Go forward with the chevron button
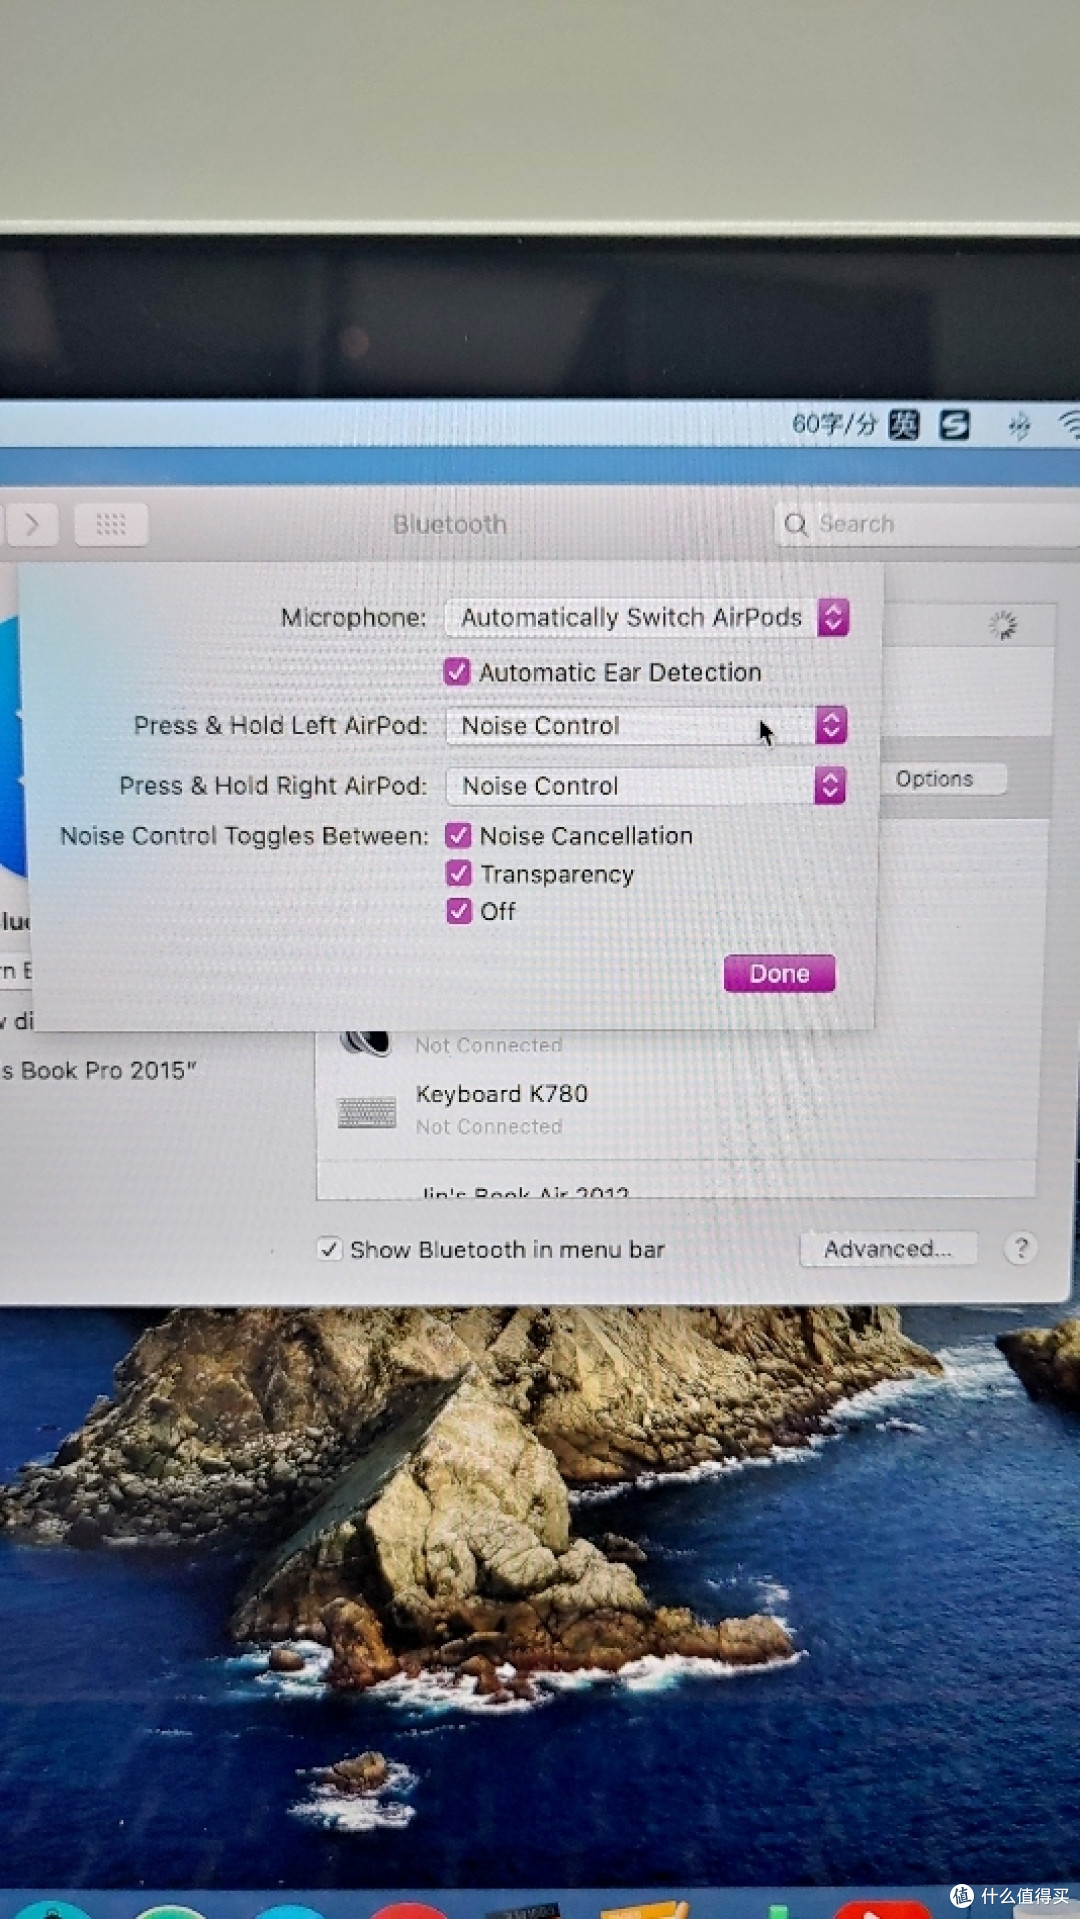This screenshot has width=1080, height=1919. [x=32, y=524]
